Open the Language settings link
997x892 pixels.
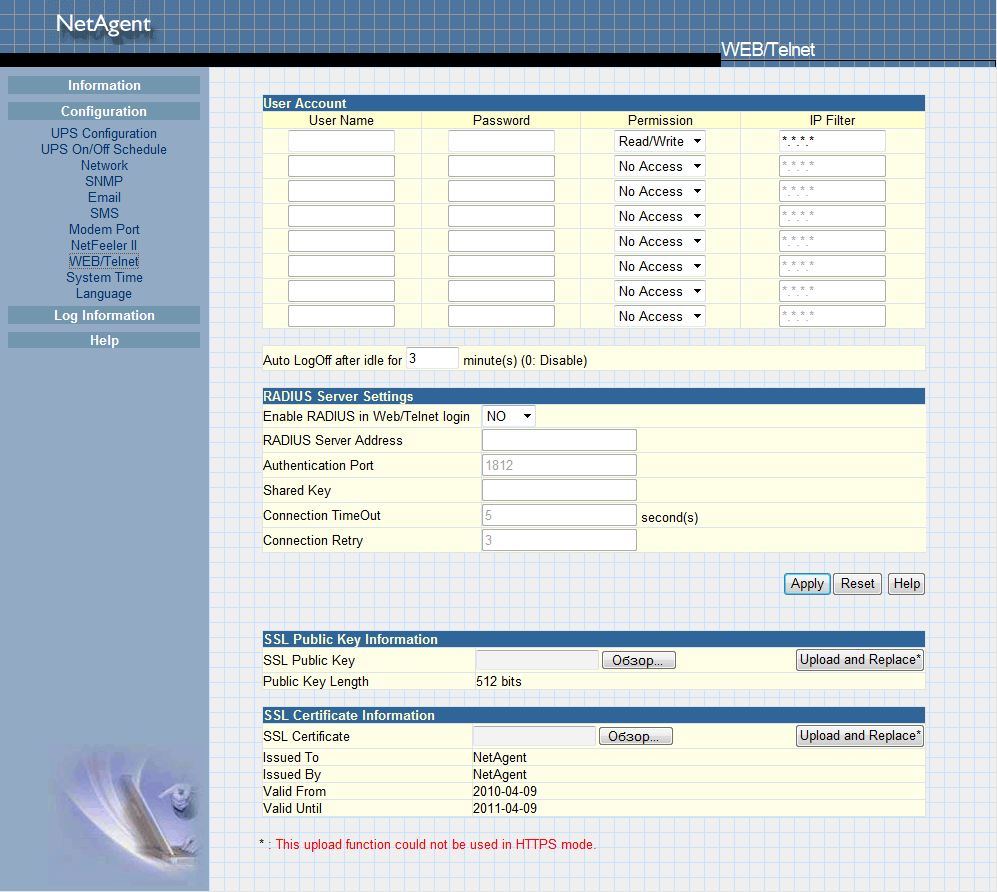(x=104, y=294)
